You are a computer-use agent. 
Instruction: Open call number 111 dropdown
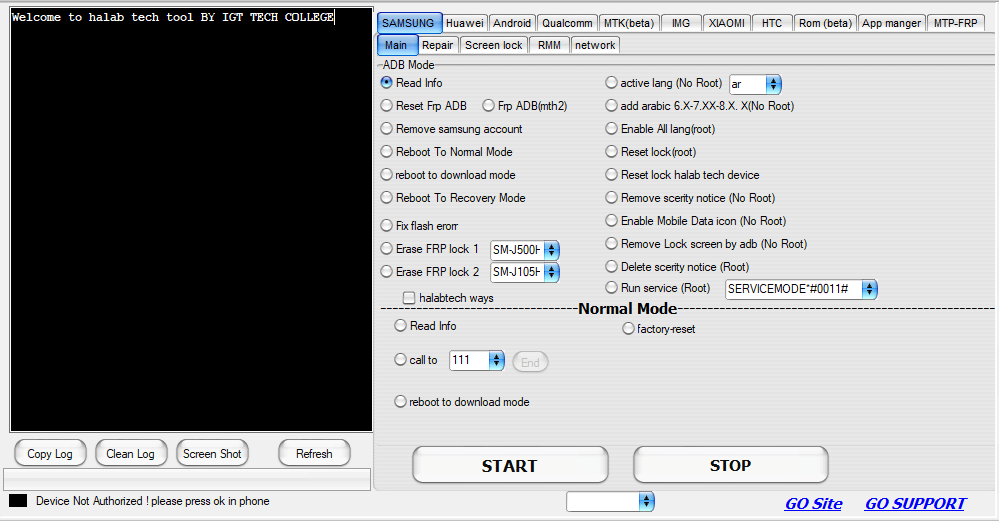click(496, 360)
